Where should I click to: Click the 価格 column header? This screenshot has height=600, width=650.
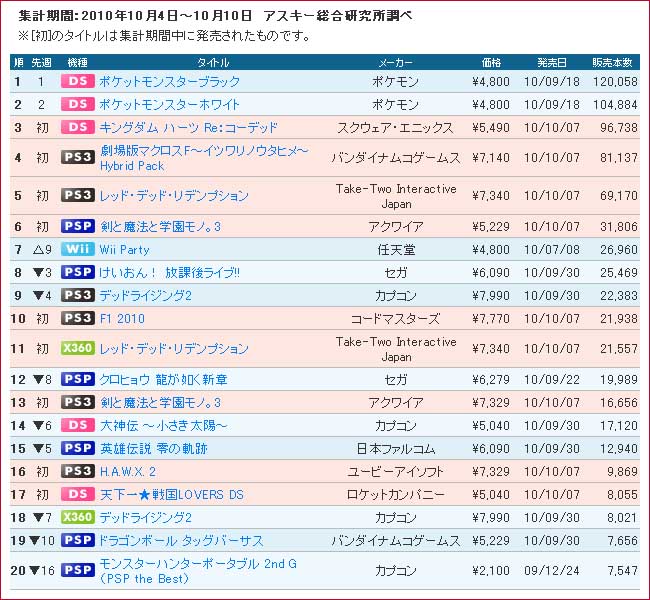pyautogui.click(x=491, y=63)
